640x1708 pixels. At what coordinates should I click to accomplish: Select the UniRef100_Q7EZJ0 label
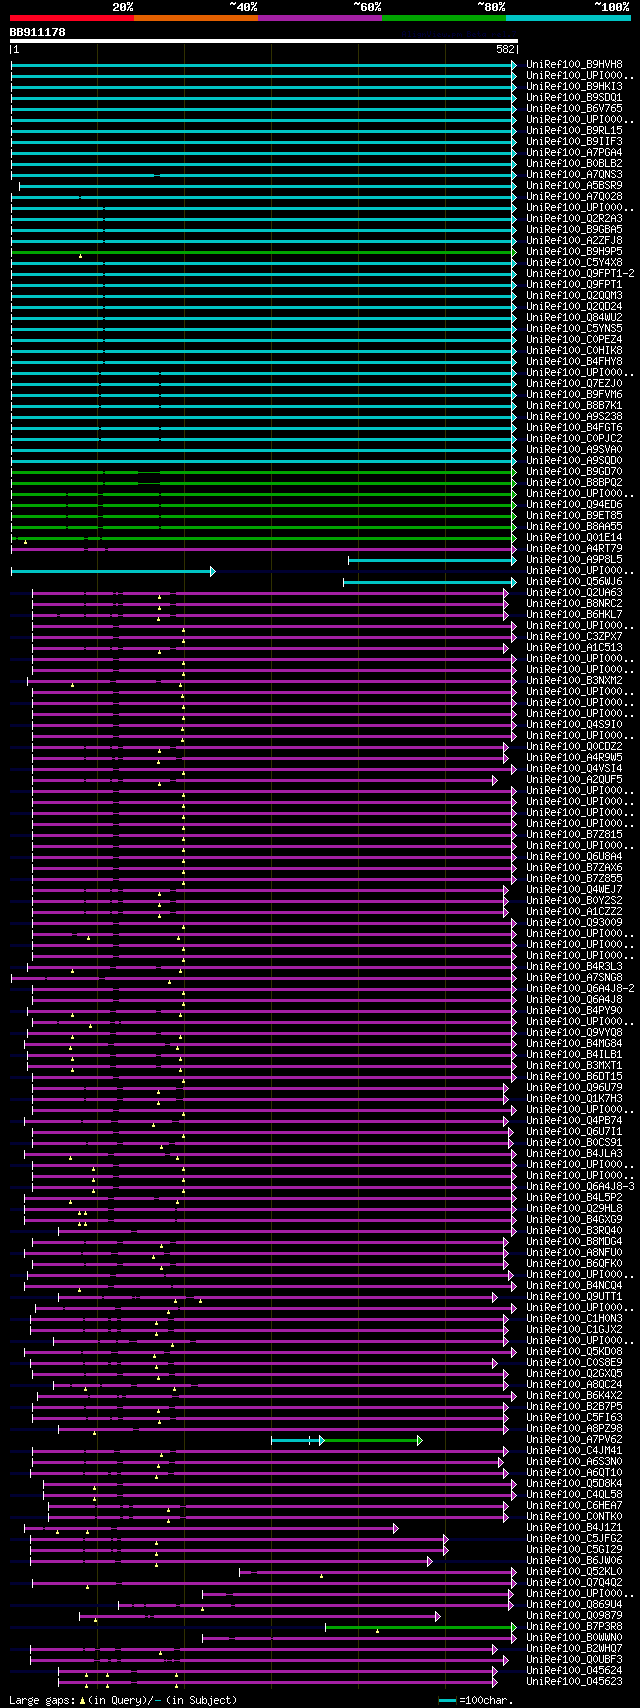click(574, 383)
